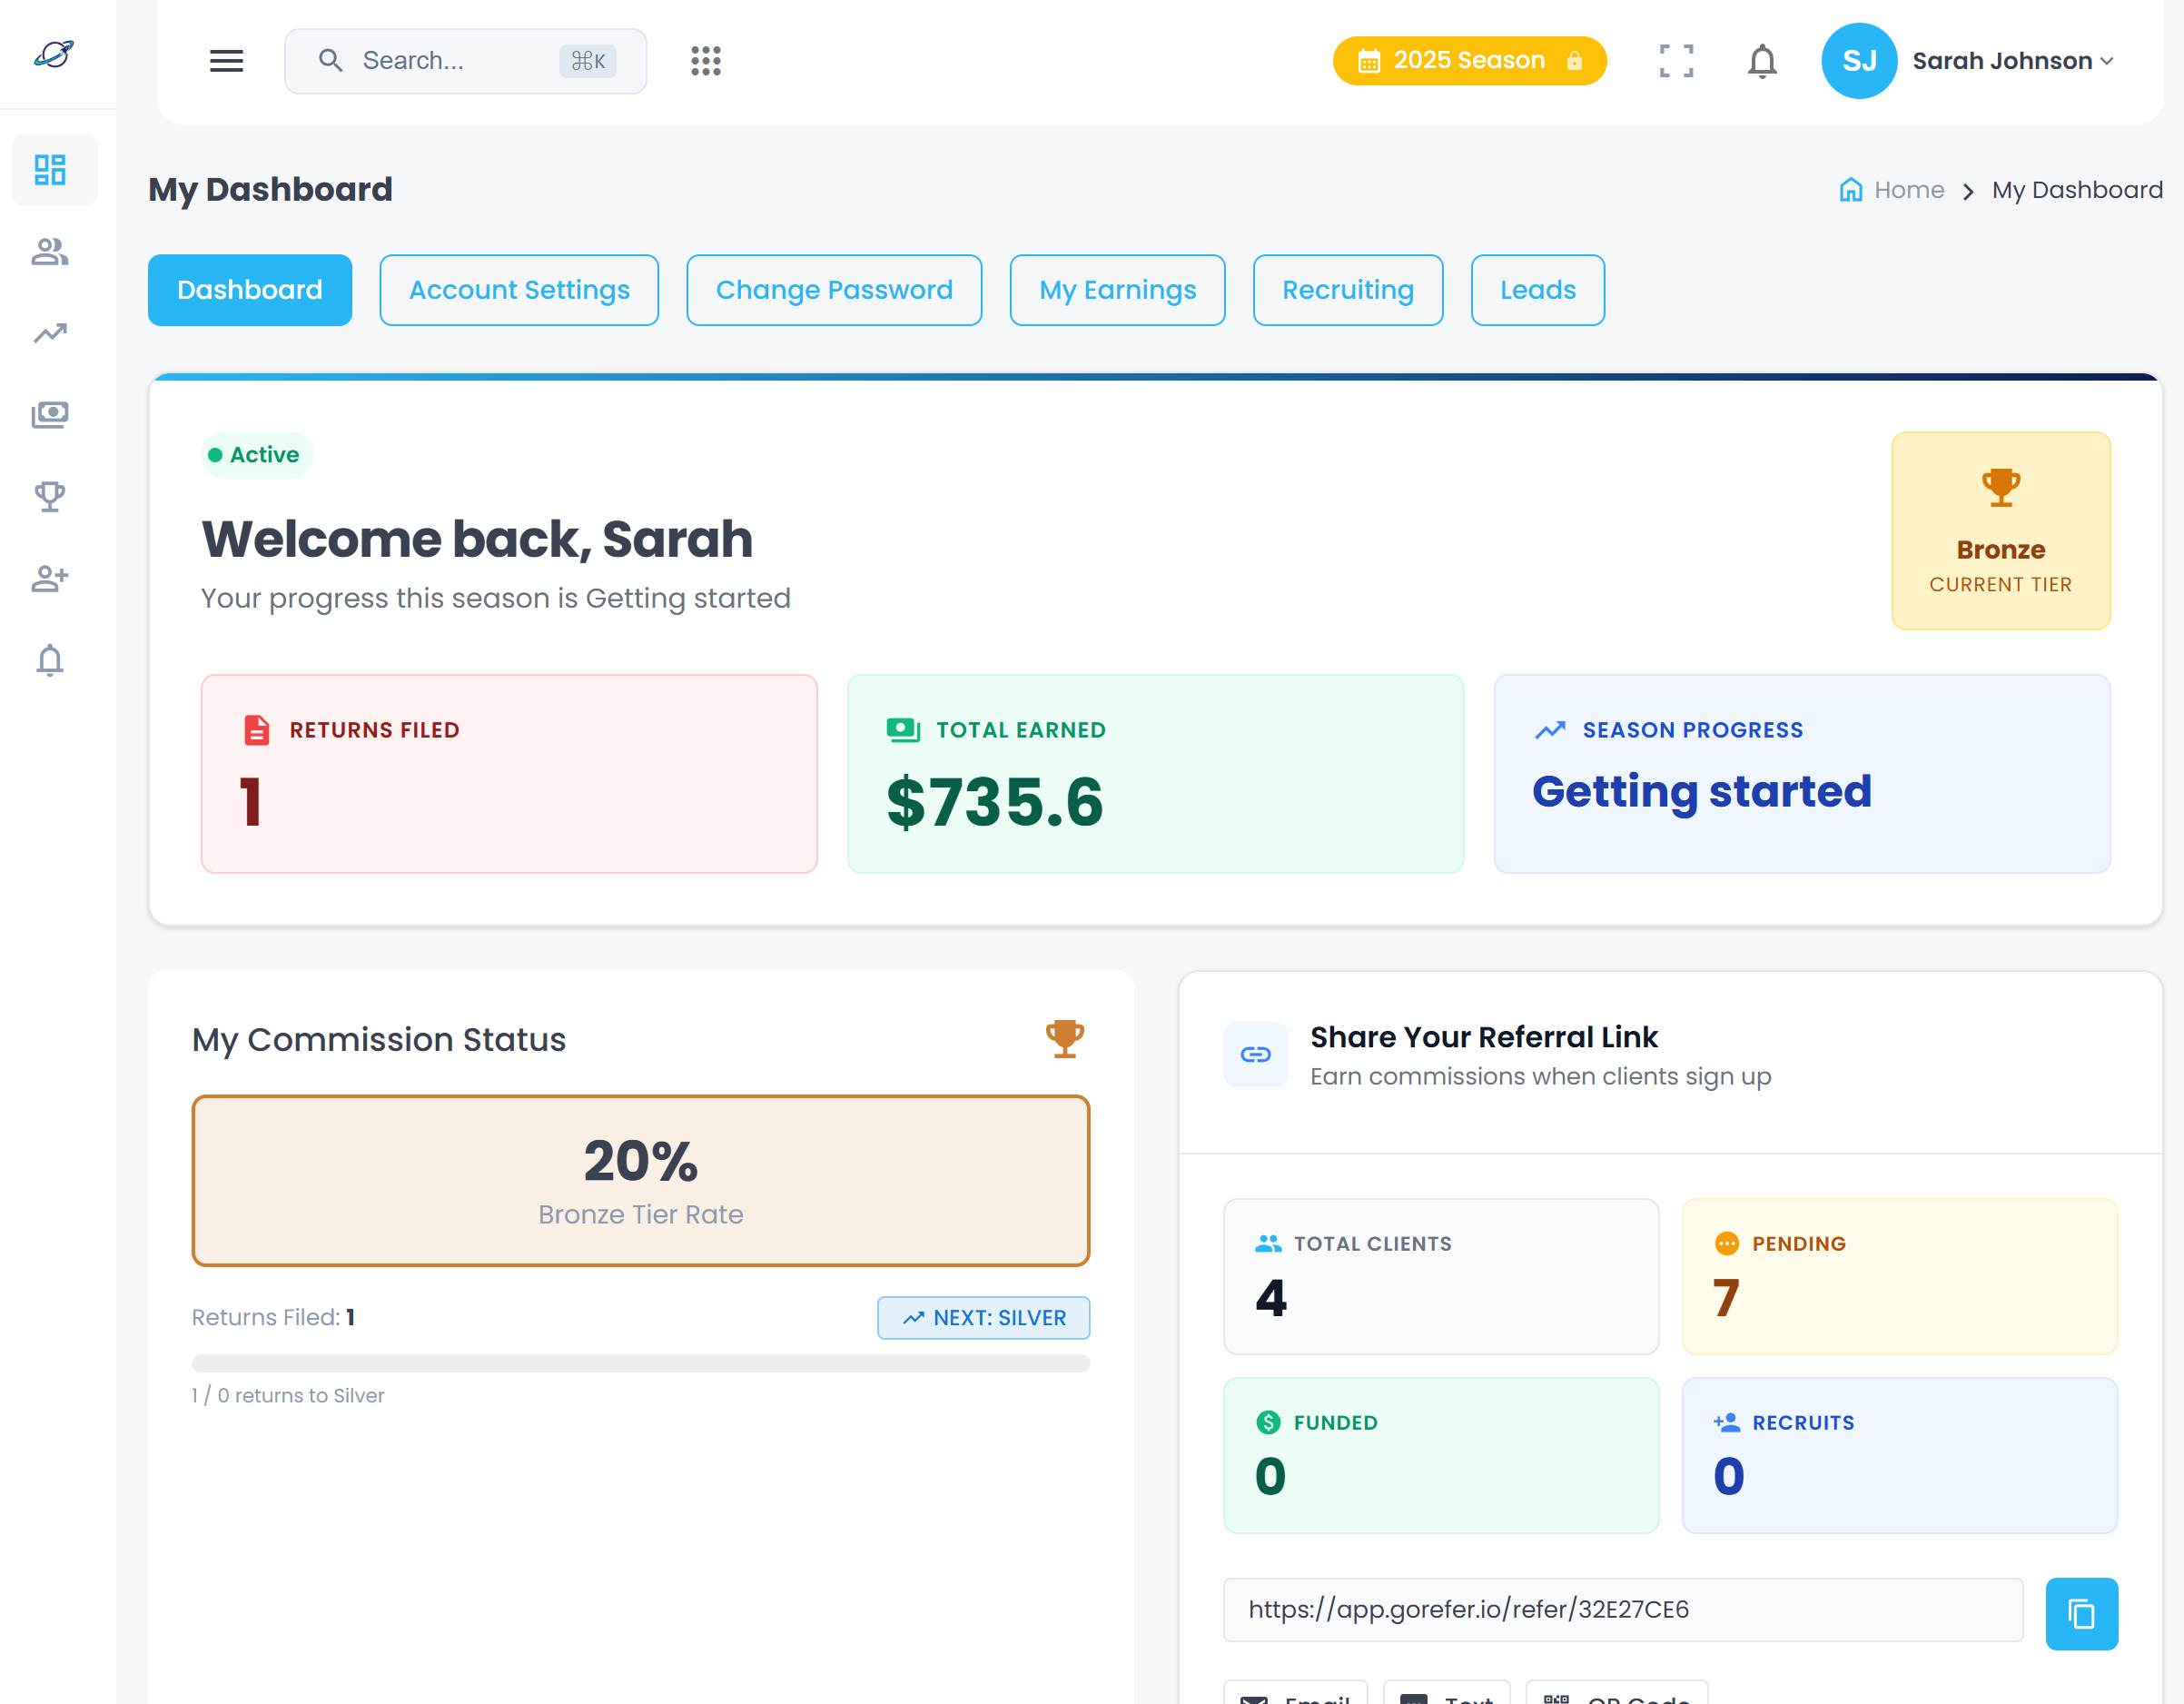This screenshot has width=2184, height=1704.
Task: Click the hamburger menu icon
Action: coord(226,61)
